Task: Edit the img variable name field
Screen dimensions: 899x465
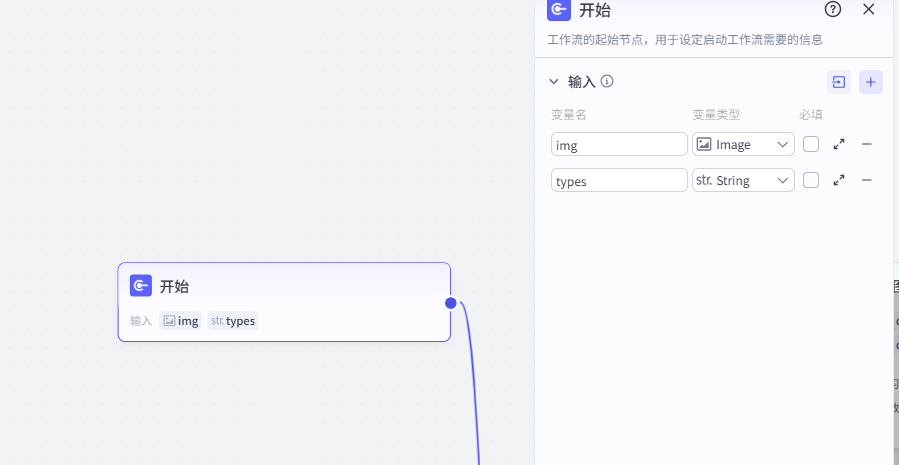Action: (x=619, y=144)
